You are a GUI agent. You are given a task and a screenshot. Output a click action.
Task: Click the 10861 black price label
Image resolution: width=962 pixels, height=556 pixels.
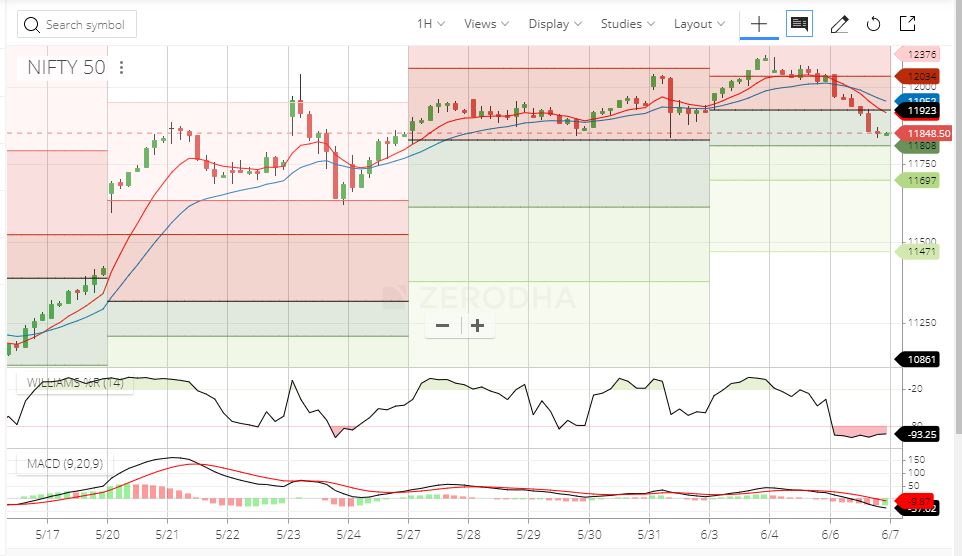point(918,360)
